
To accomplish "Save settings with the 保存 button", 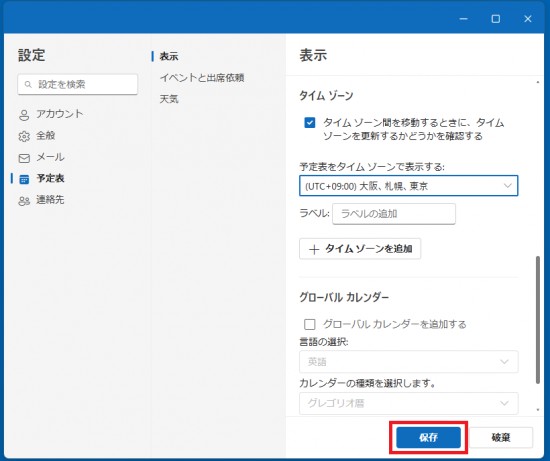I will pyautogui.click(x=428, y=437).
